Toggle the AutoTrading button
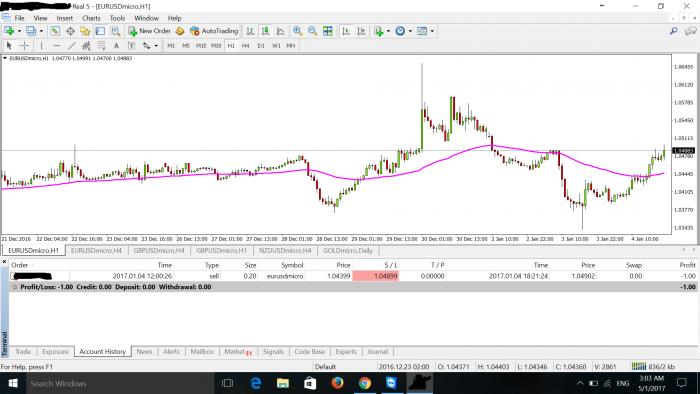This screenshot has height=394, width=700. pos(214,31)
